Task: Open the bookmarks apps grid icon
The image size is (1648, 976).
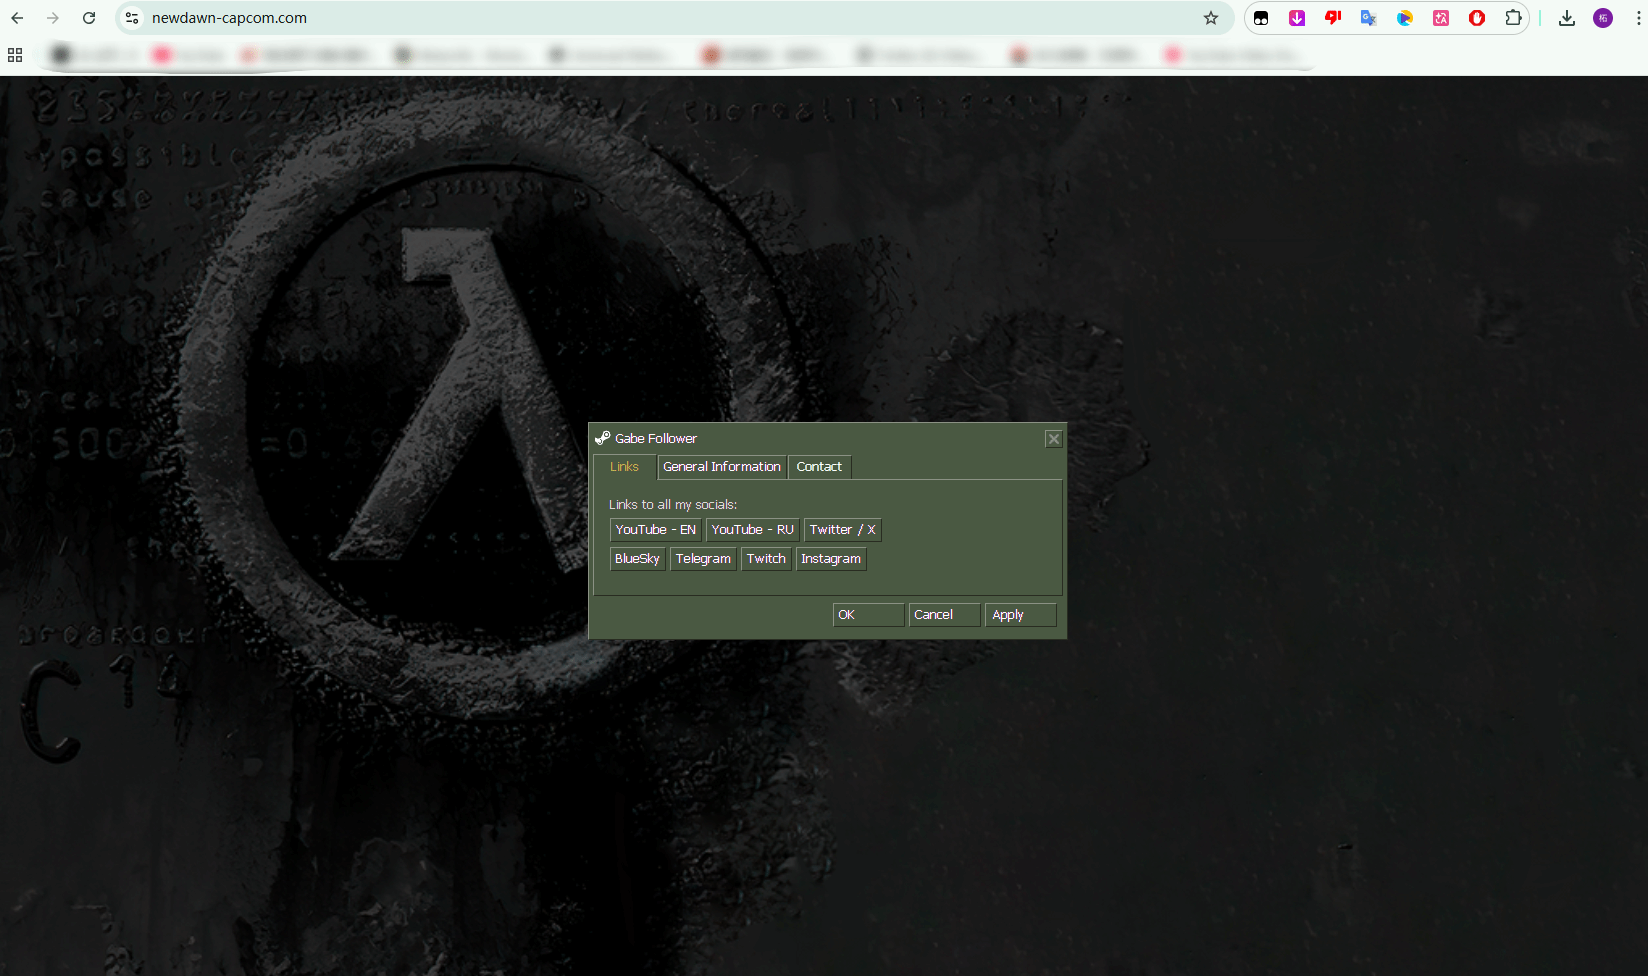Action: point(15,55)
